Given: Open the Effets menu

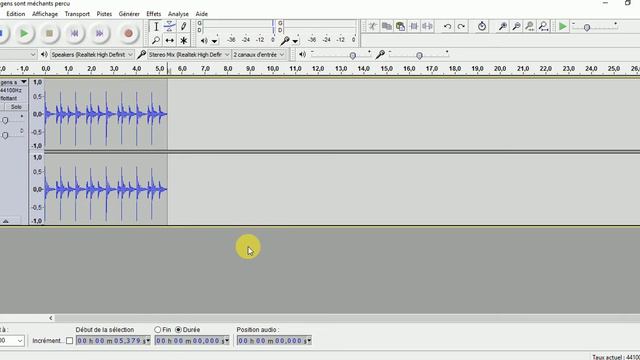Looking at the screenshot, I should [153, 14].
